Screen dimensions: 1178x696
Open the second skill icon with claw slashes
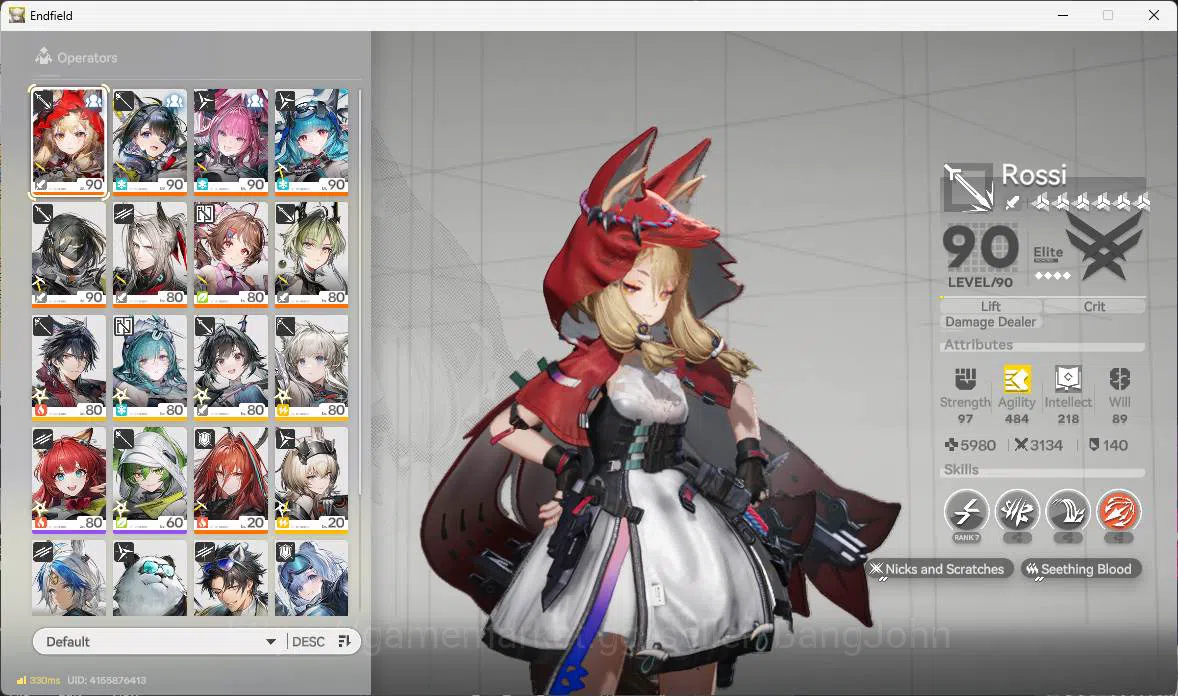pyautogui.click(x=1017, y=513)
